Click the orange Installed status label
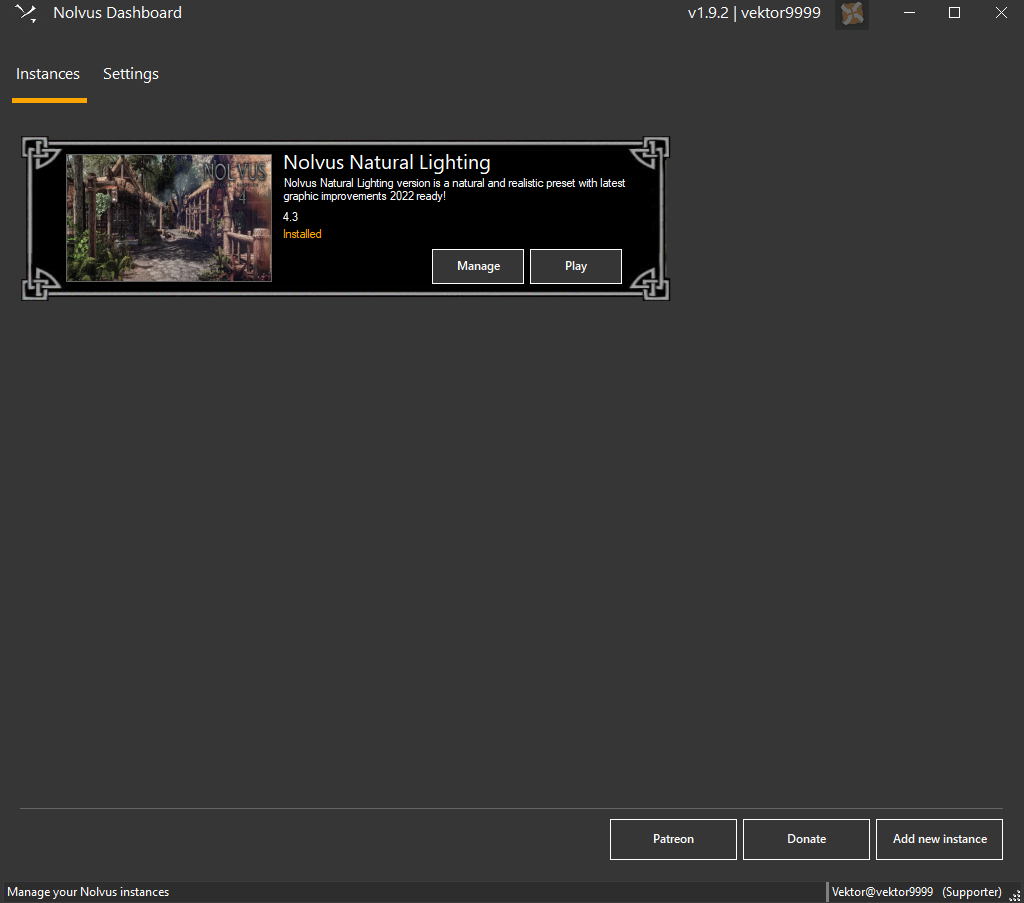This screenshot has width=1024, height=903. click(302, 234)
